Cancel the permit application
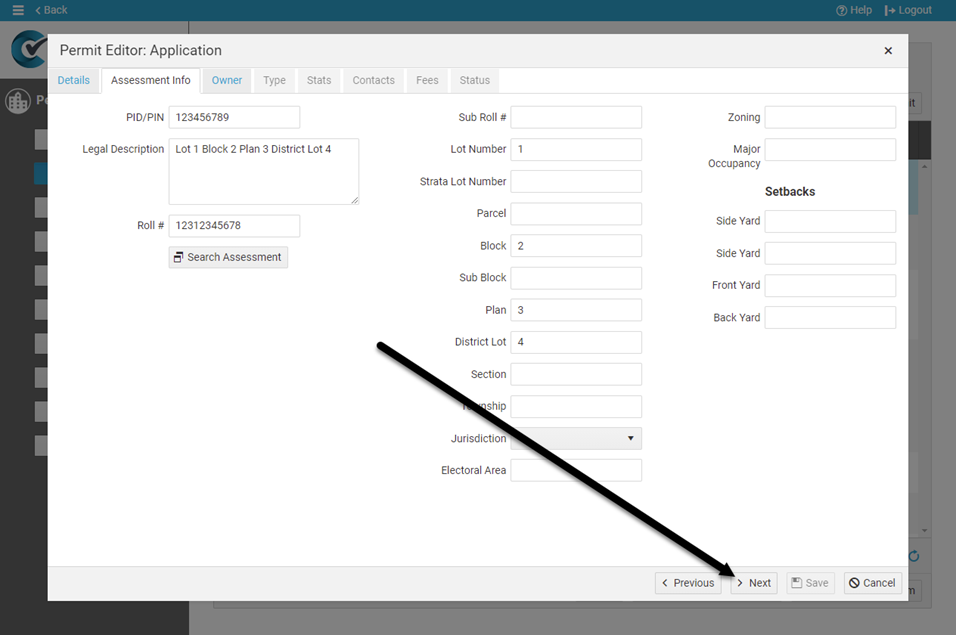Screen dimensions: 956x635 pos(872,583)
